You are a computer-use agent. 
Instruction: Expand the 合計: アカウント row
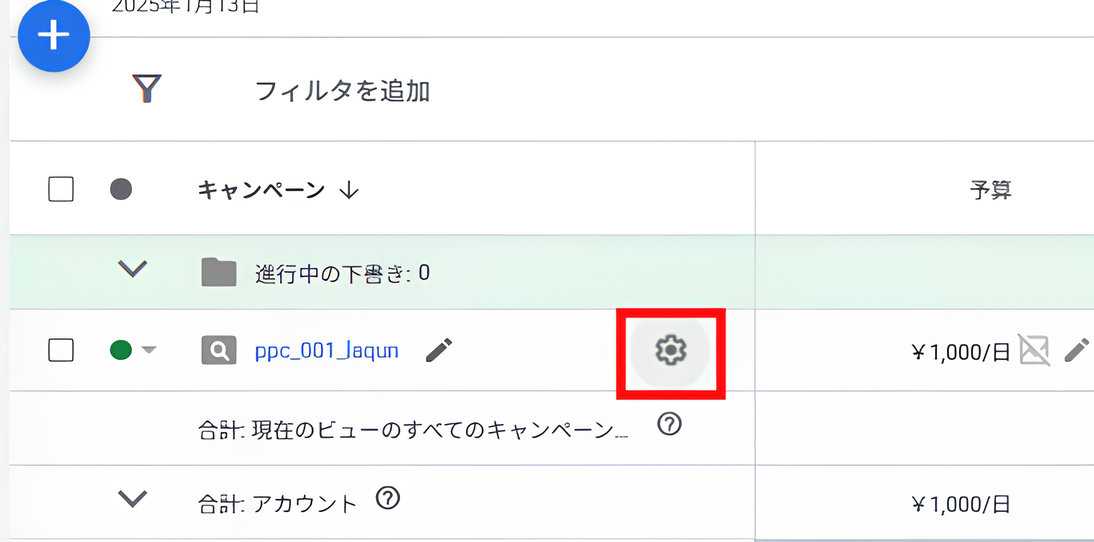133,498
